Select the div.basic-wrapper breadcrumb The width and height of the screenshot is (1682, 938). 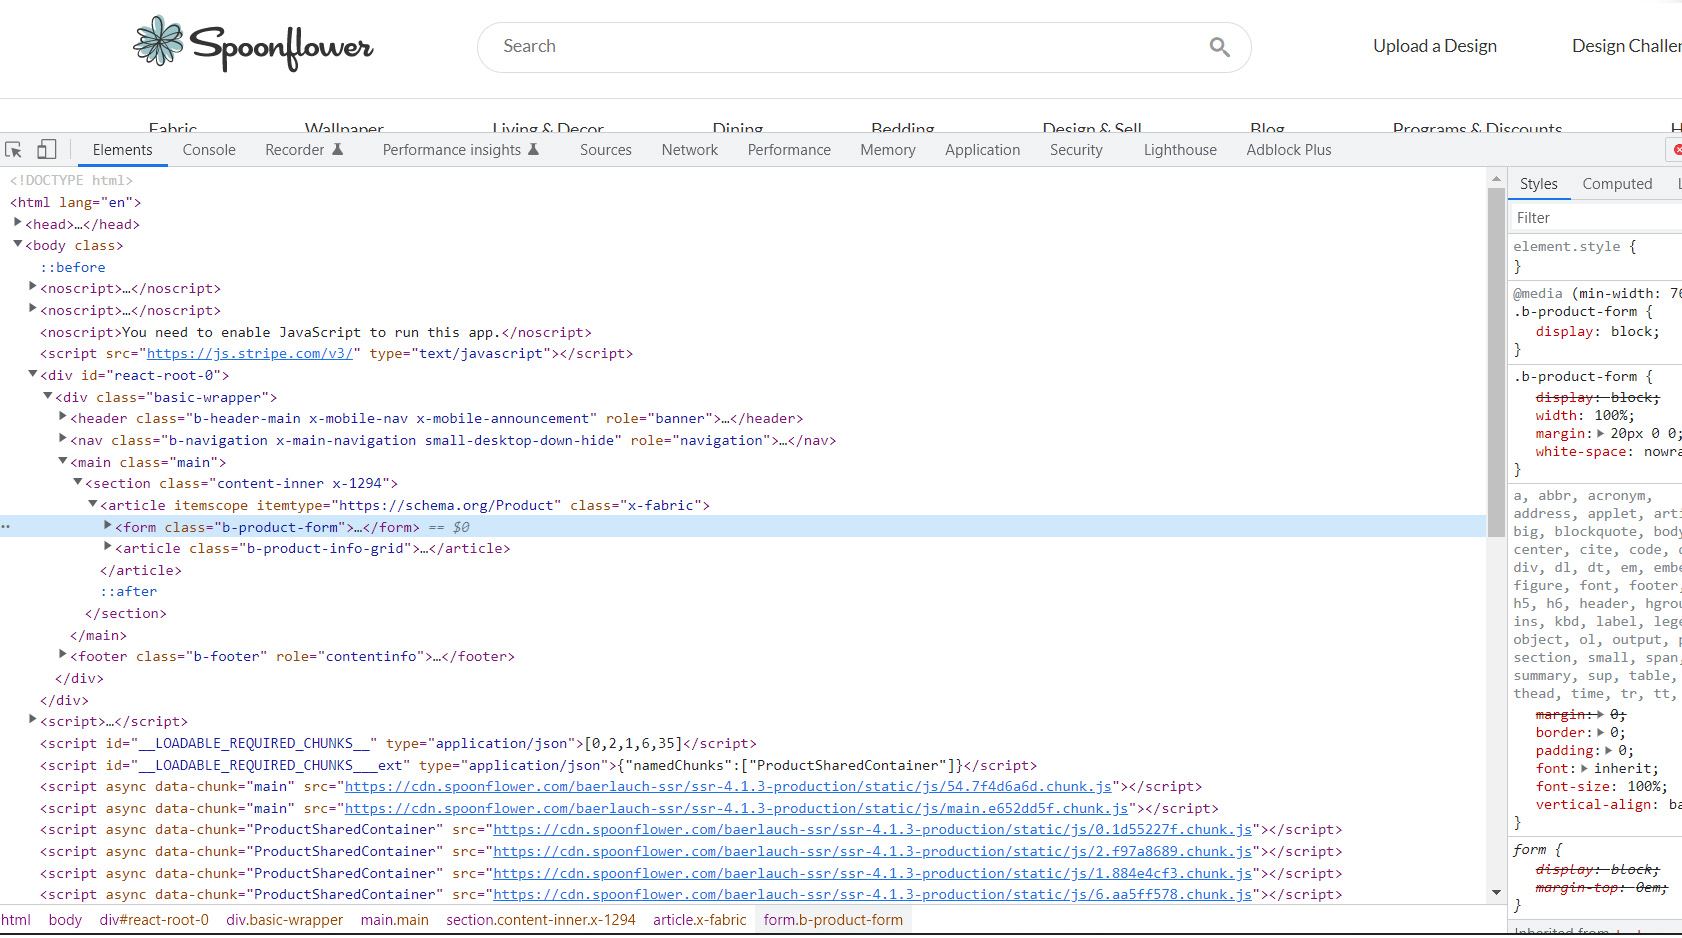click(284, 920)
